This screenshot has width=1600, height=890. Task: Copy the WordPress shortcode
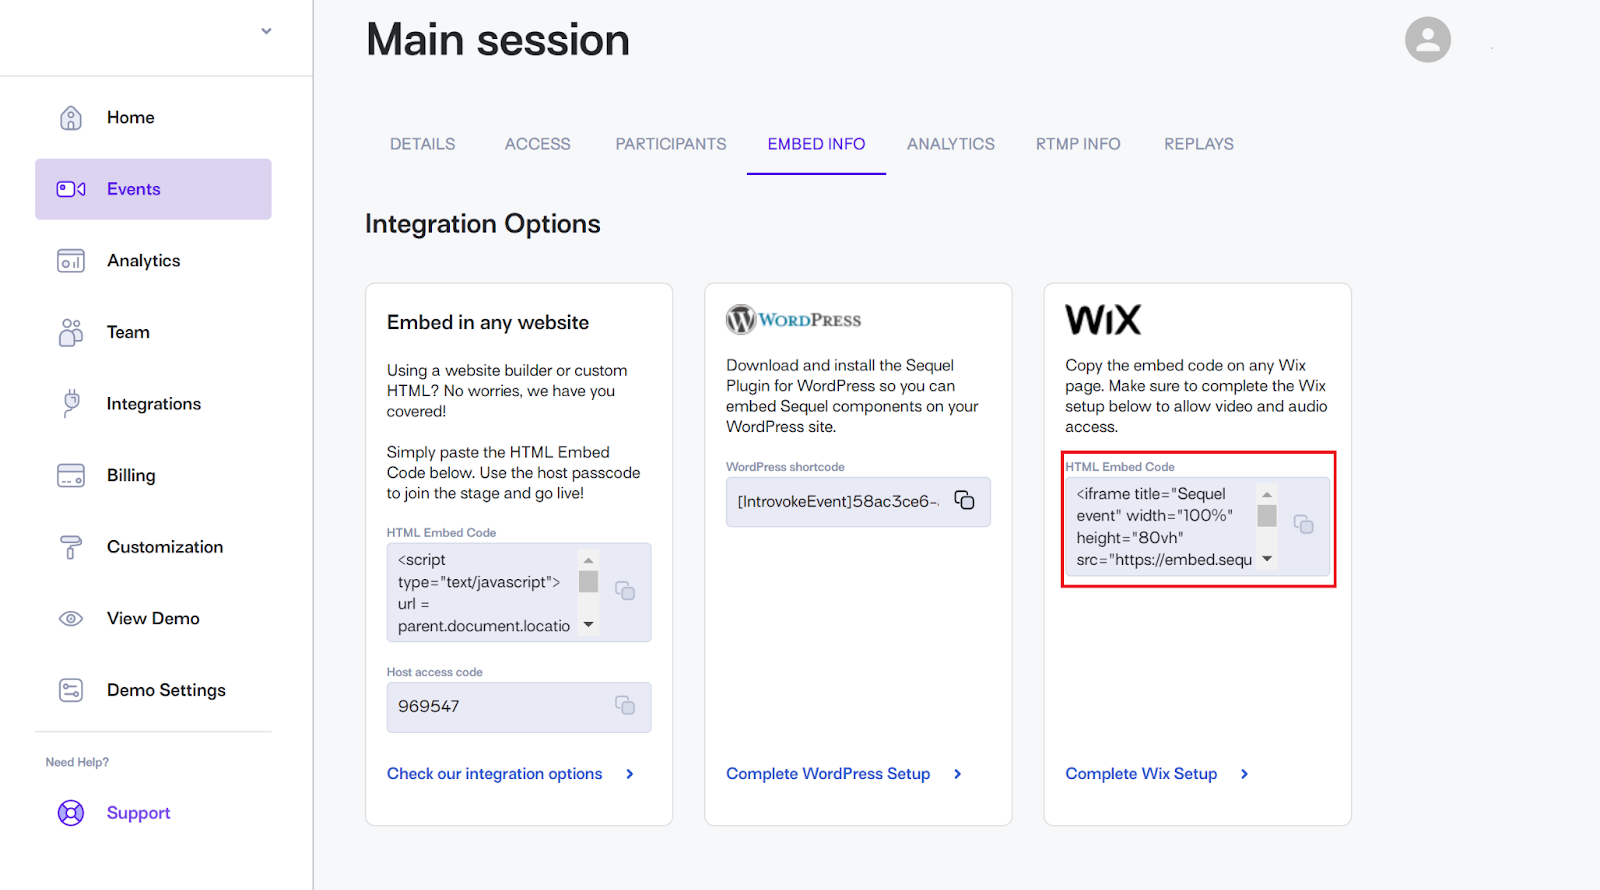(964, 500)
